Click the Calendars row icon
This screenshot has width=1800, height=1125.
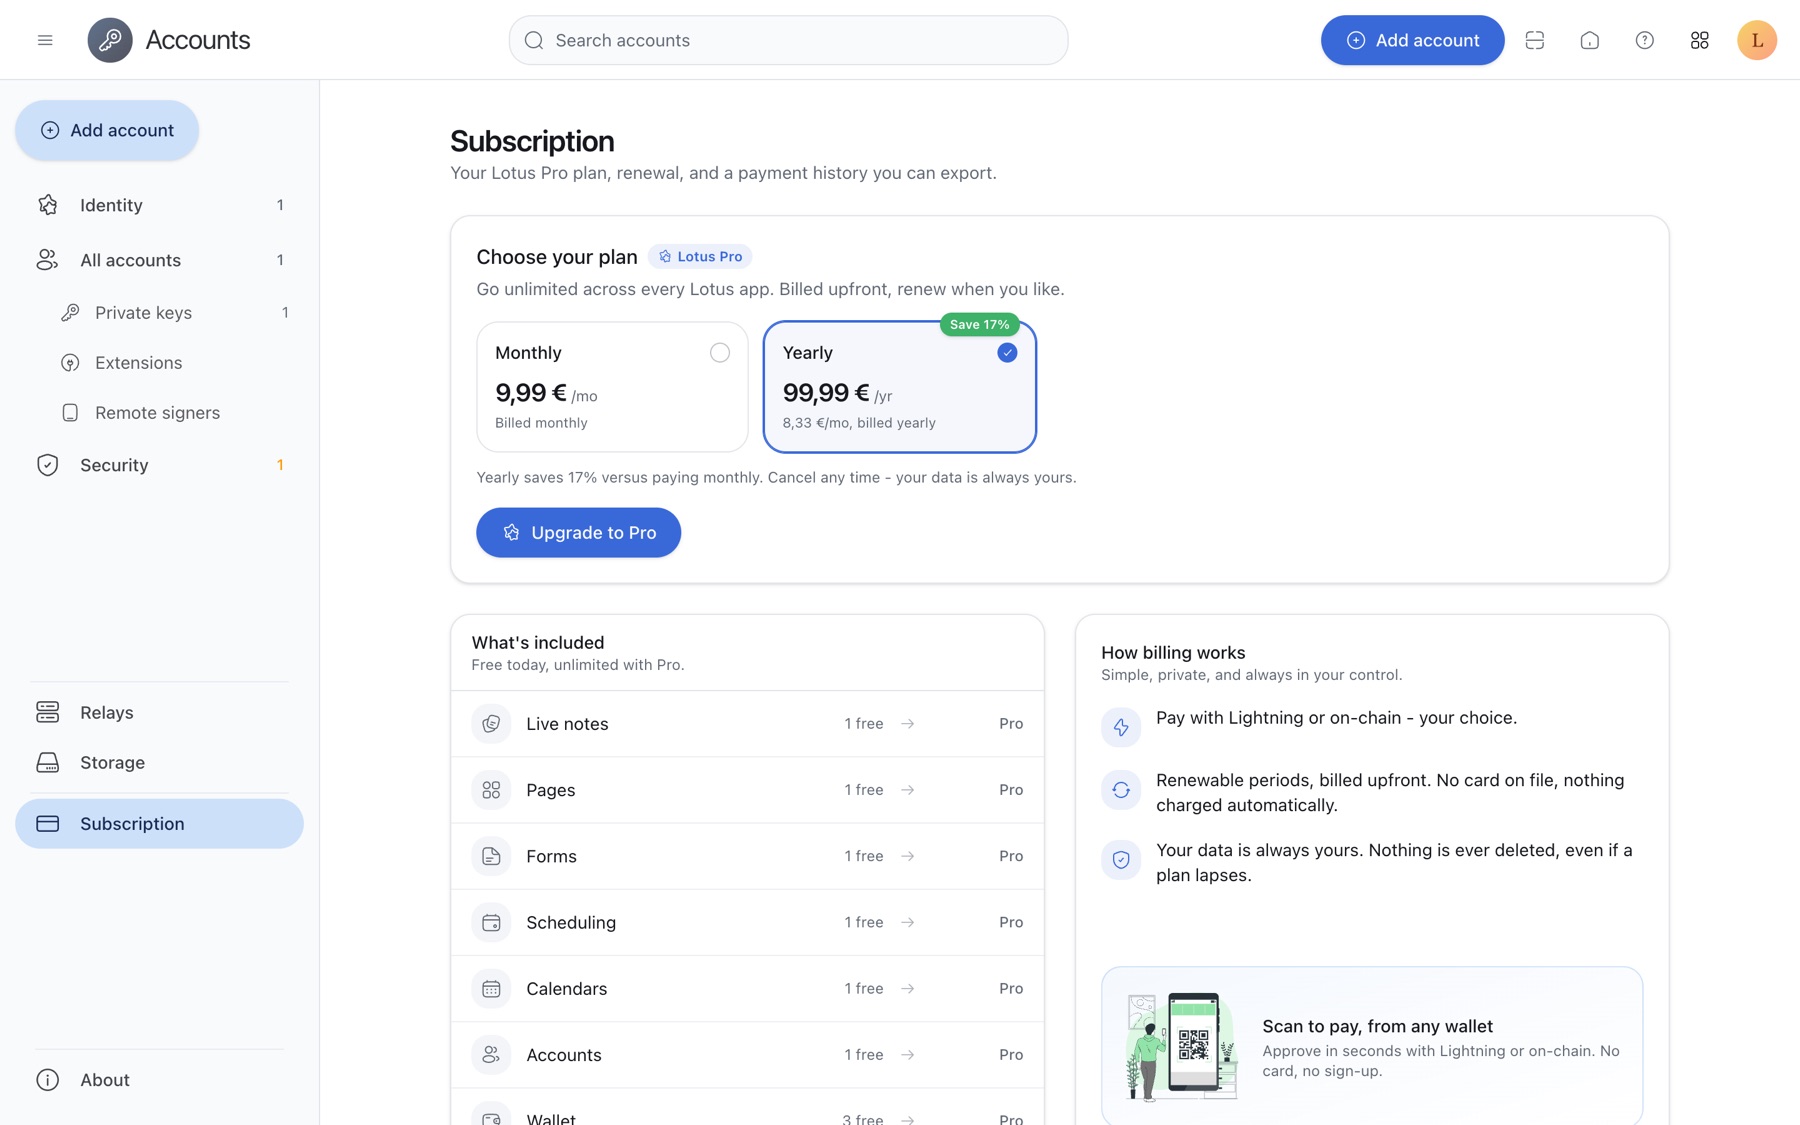(x=491, y=989)
